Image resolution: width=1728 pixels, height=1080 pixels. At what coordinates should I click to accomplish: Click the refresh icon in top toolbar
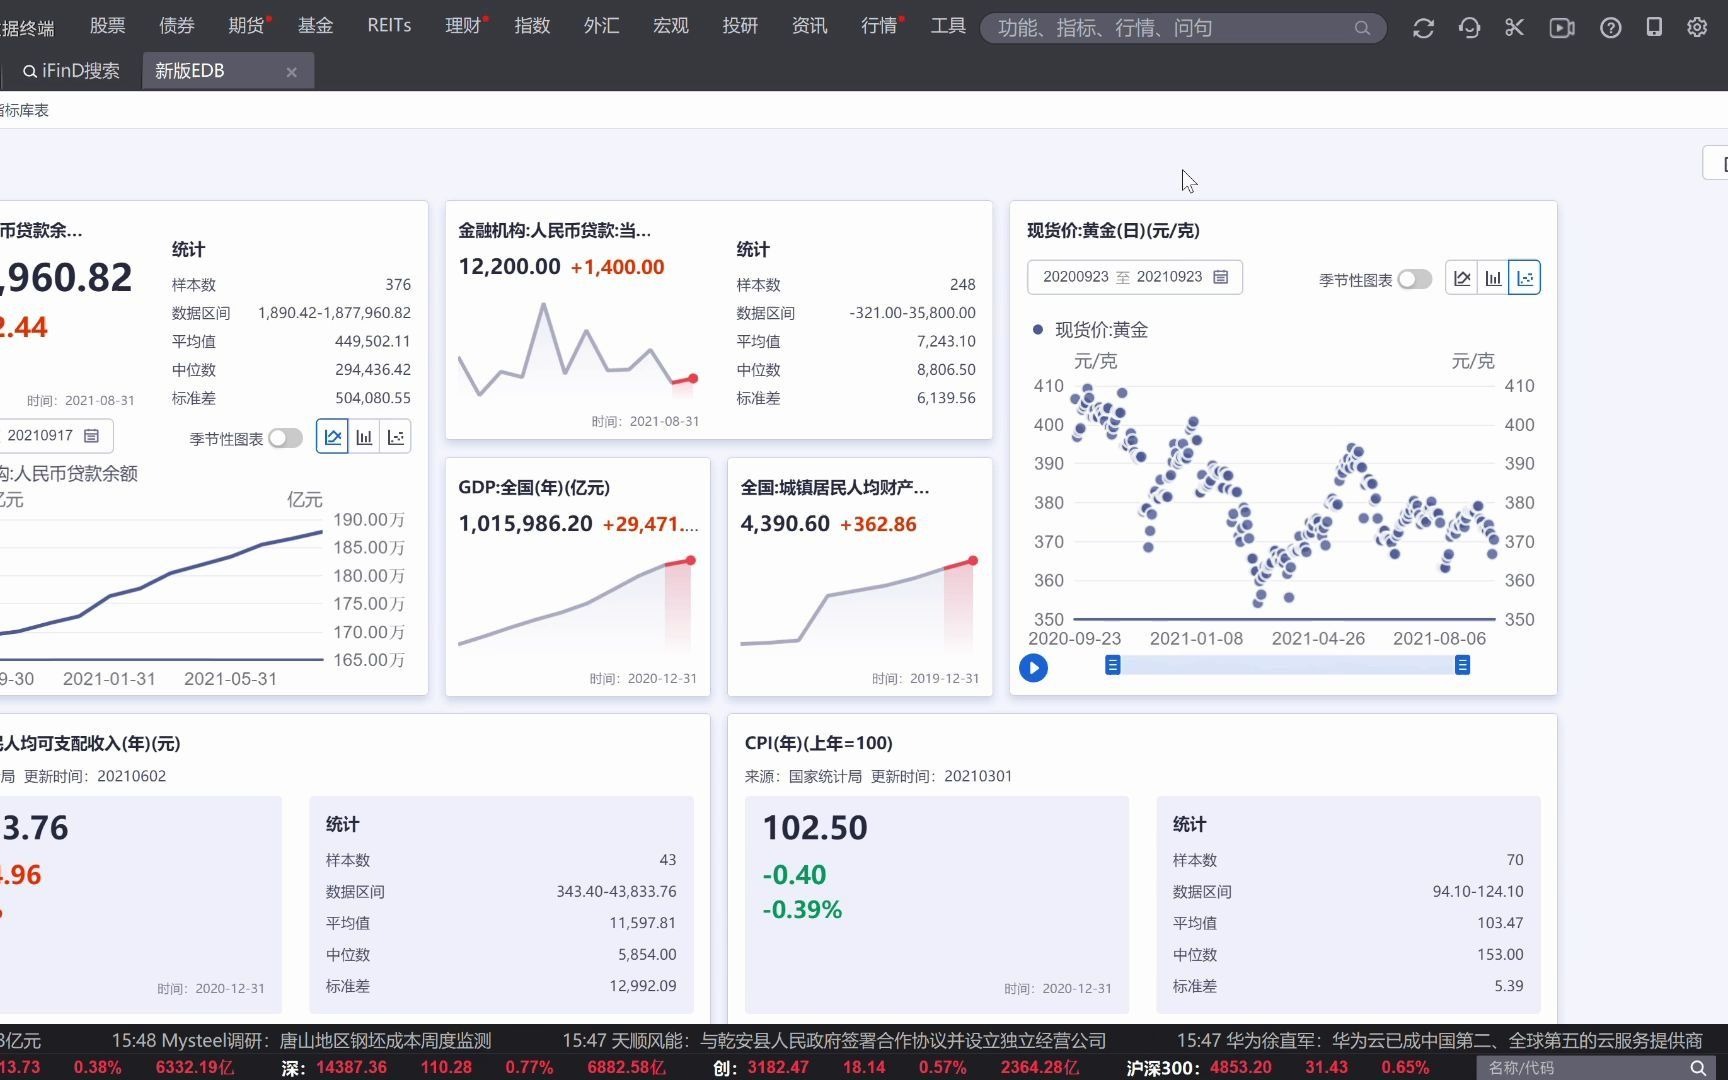point(1423,28)
